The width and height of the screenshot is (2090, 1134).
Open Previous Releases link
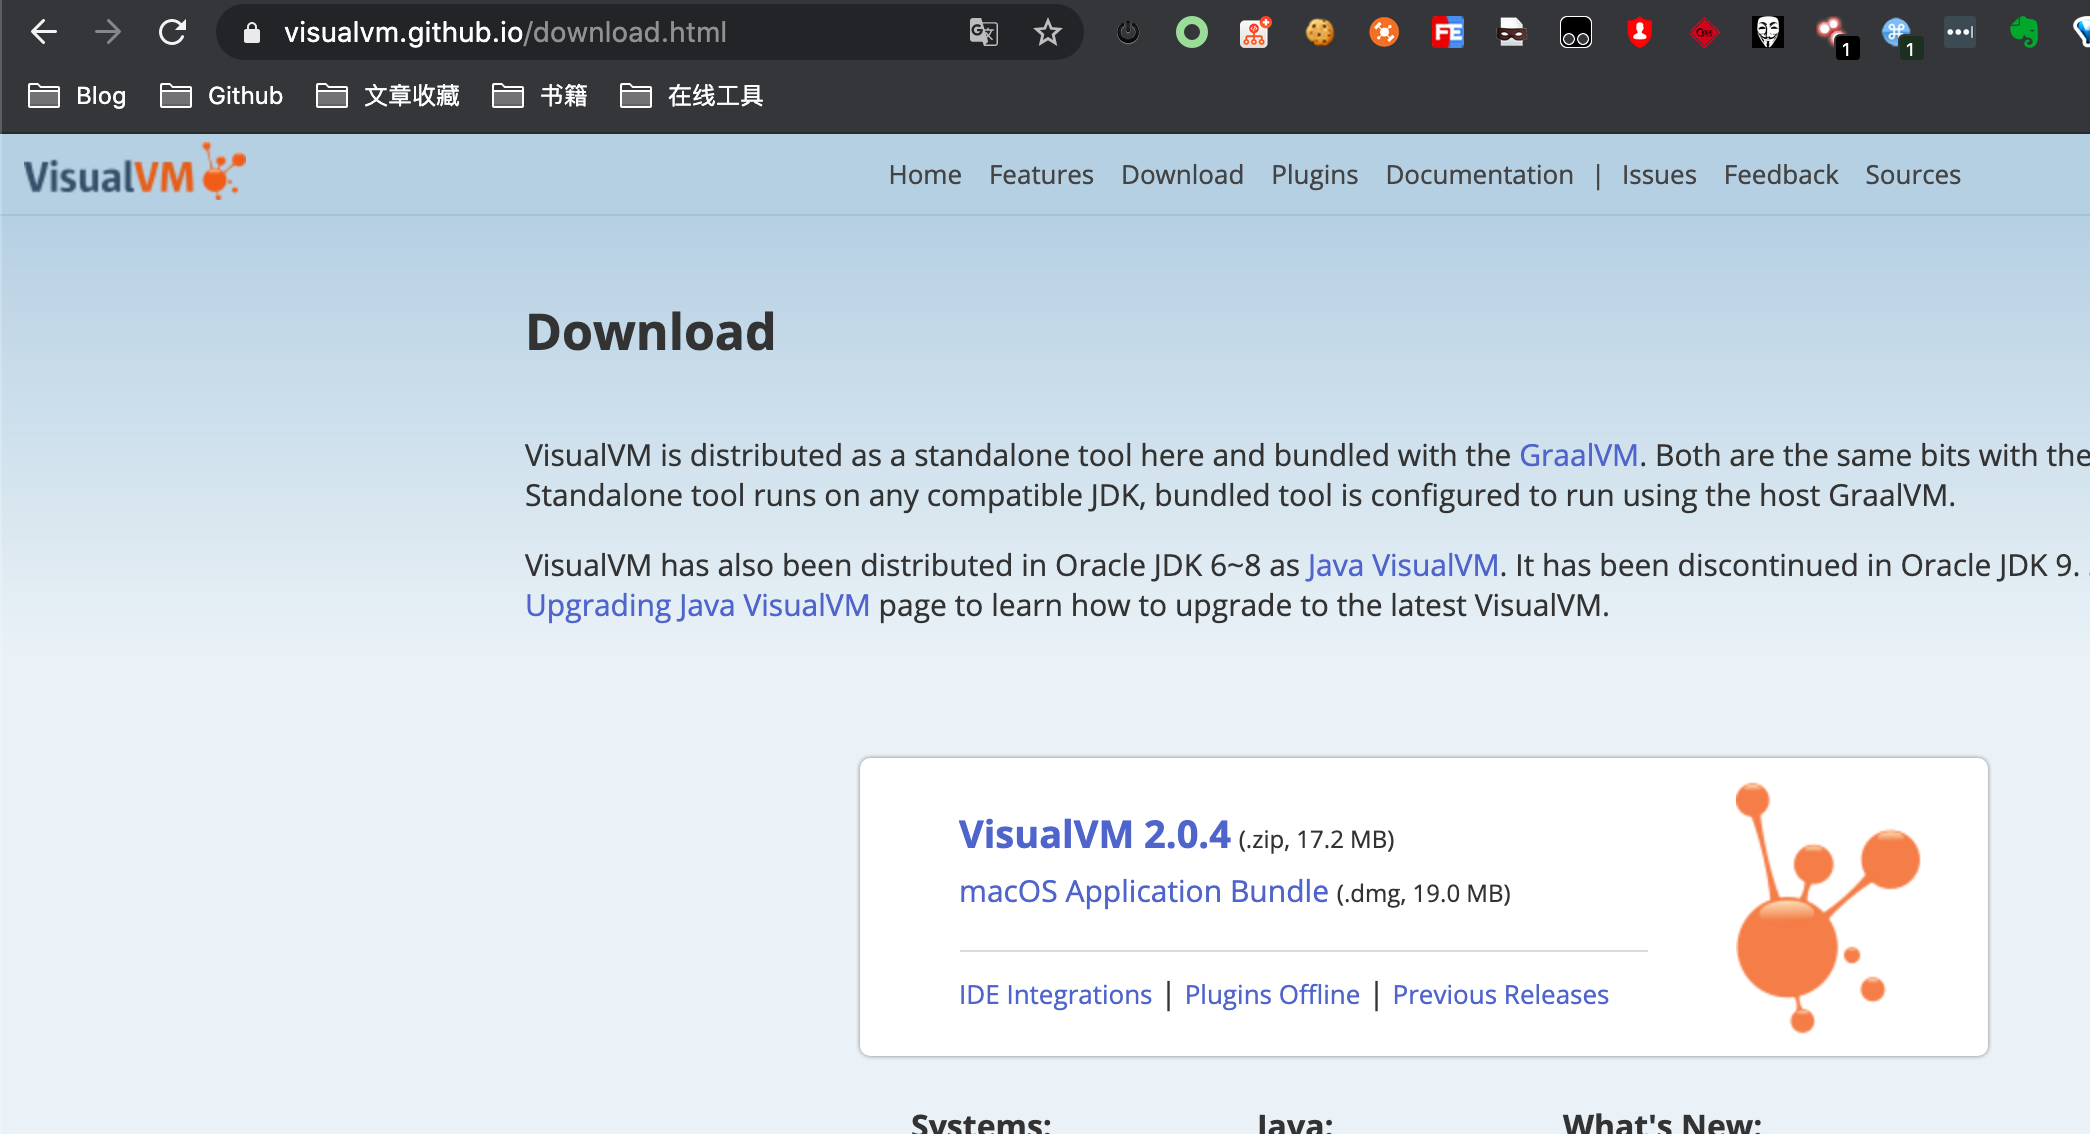(x=1500, y=994)
